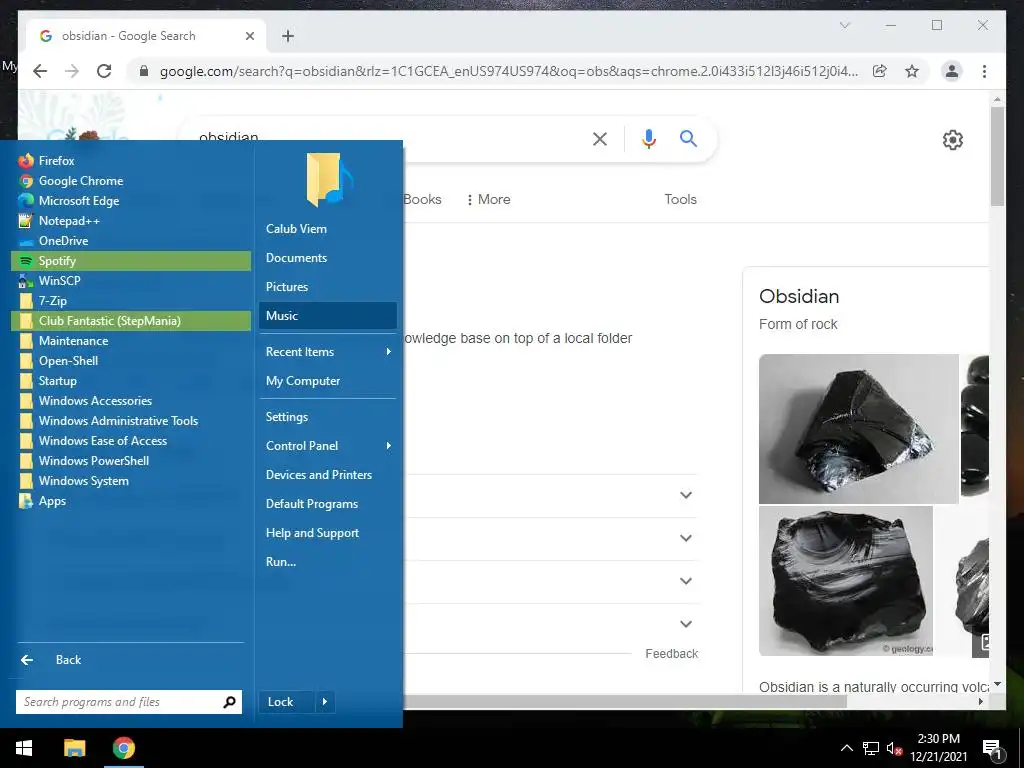Screen dimensions: 1024x768
Task: Open the notification center icon
Action: pyautogui.click(x=992, y=748)
